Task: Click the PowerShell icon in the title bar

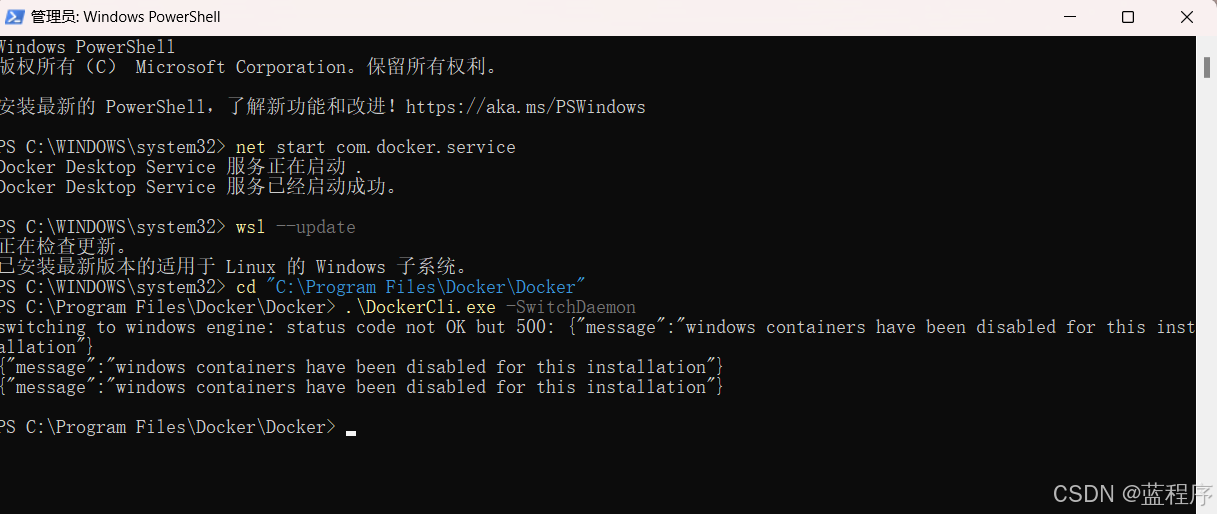Action: pyautogui.click(x=16, y=17)
